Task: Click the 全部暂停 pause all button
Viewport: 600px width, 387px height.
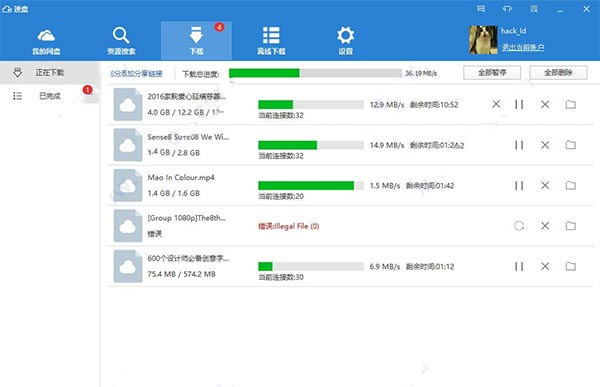Action: pos(492,73)
